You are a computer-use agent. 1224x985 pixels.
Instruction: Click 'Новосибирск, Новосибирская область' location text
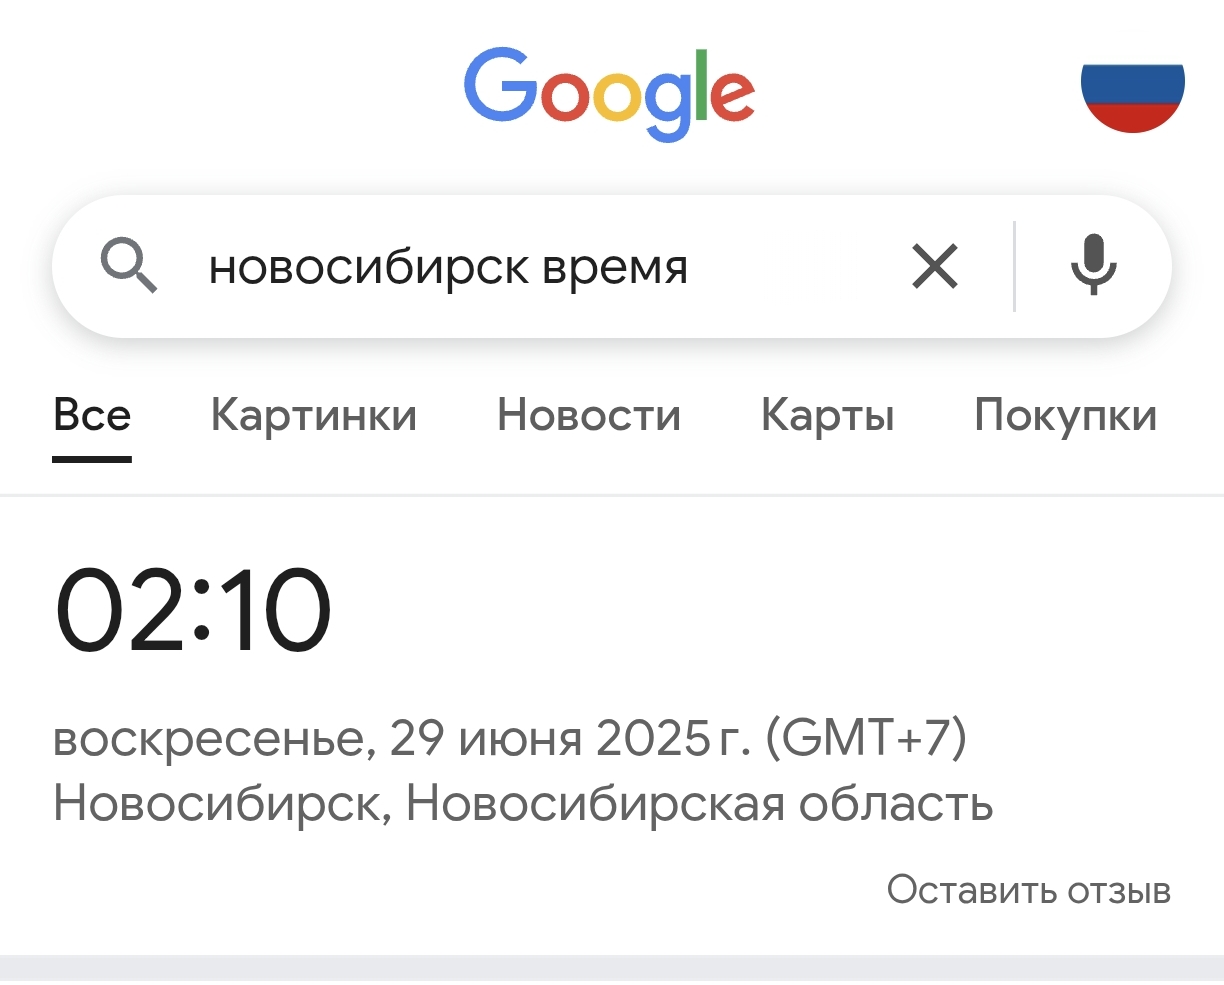(523, 803)
